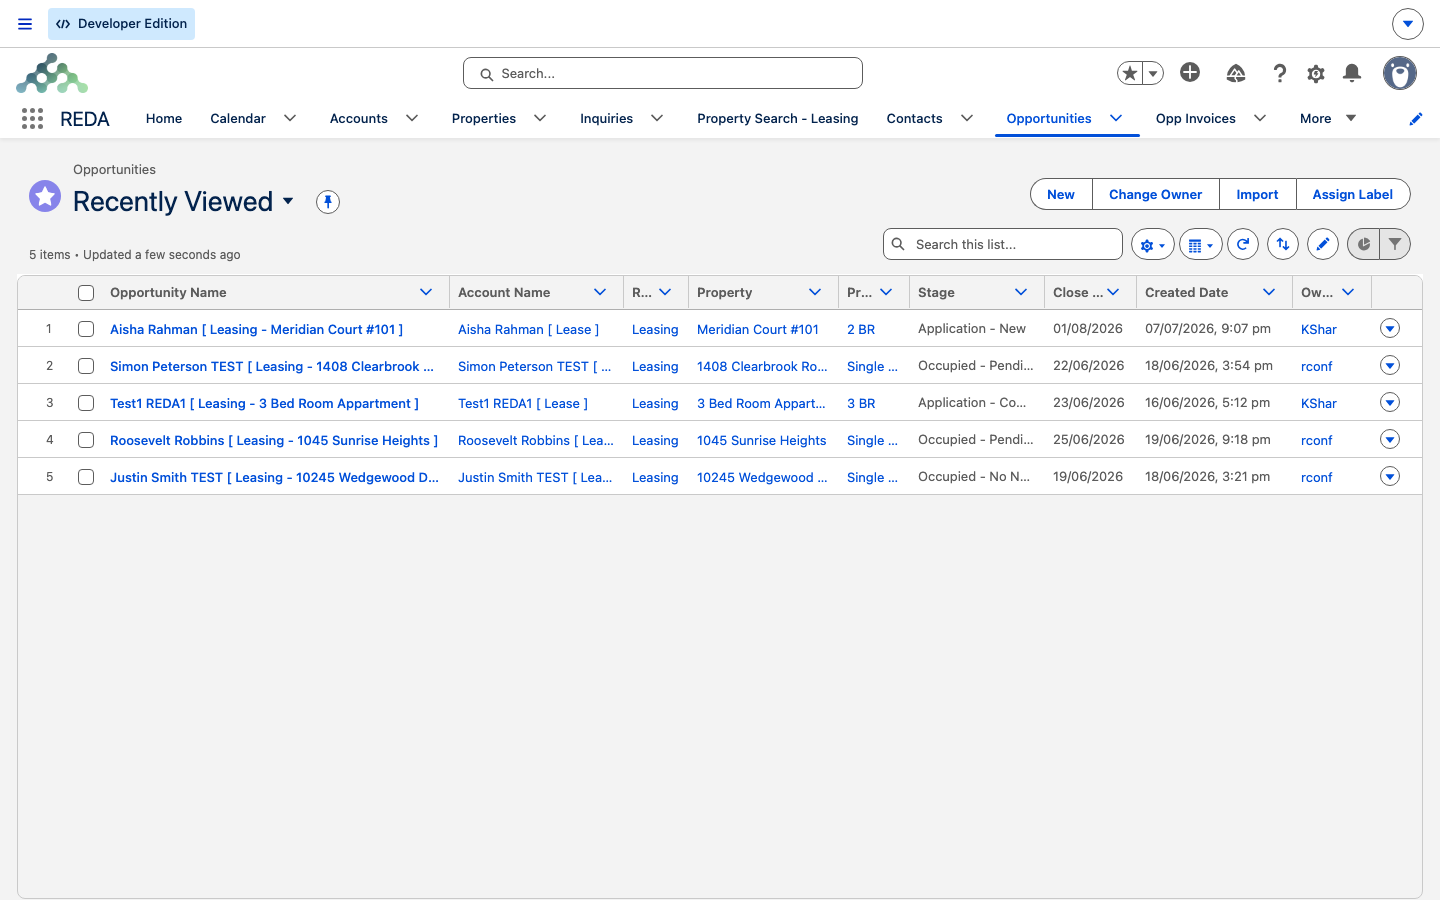
Task: Refresh the opportunities list
Action: pos(1243,244)
